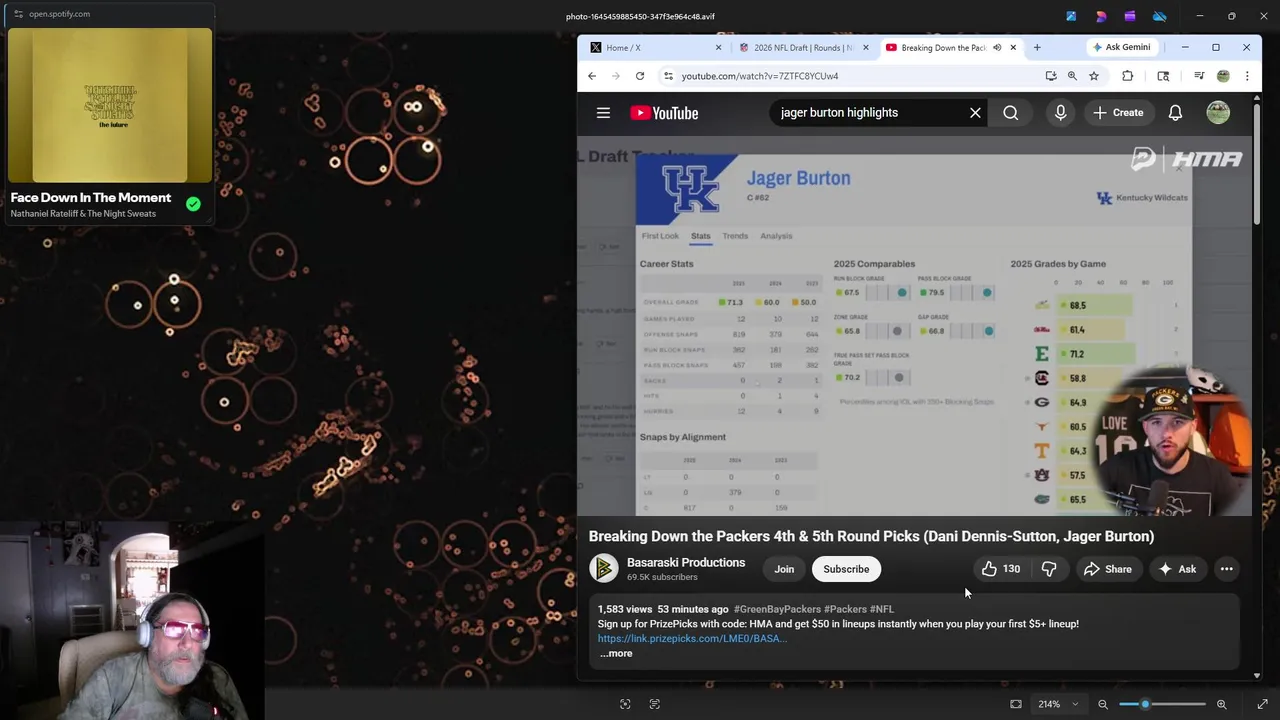Go back in the Chrome browser
Image resolution: width=1280 pixels, height=720 pixels.
point(592,76)
